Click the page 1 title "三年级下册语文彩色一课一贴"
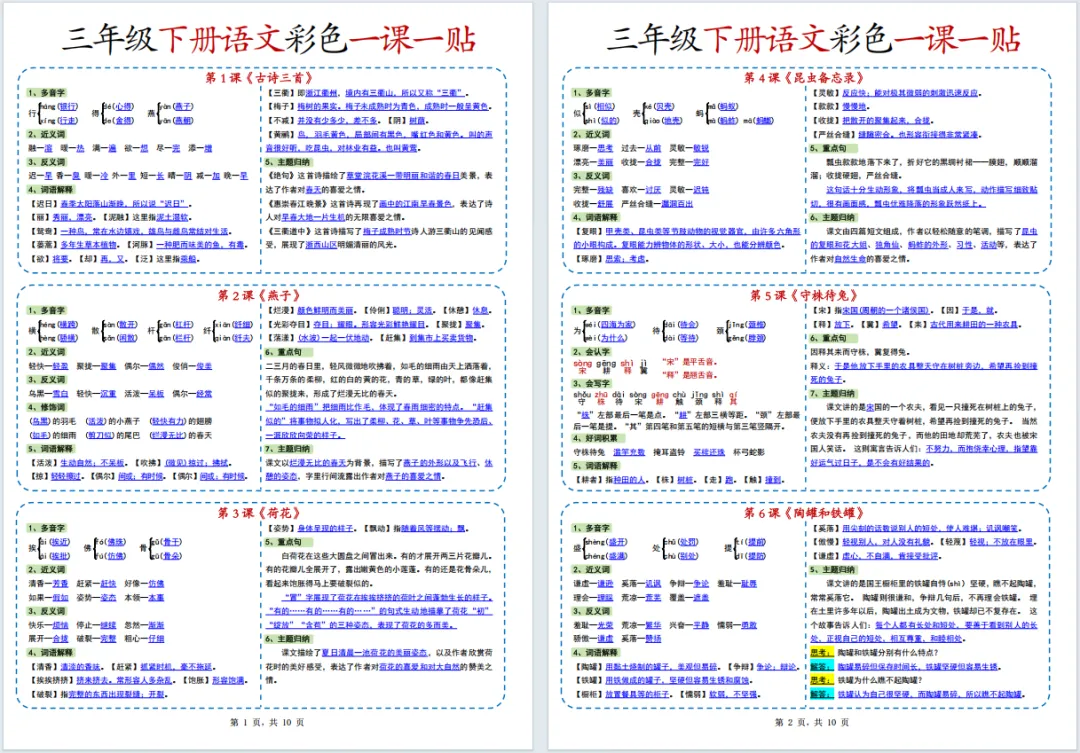The height and width of the screenshot is (753, 1080). tap(269, 39)
